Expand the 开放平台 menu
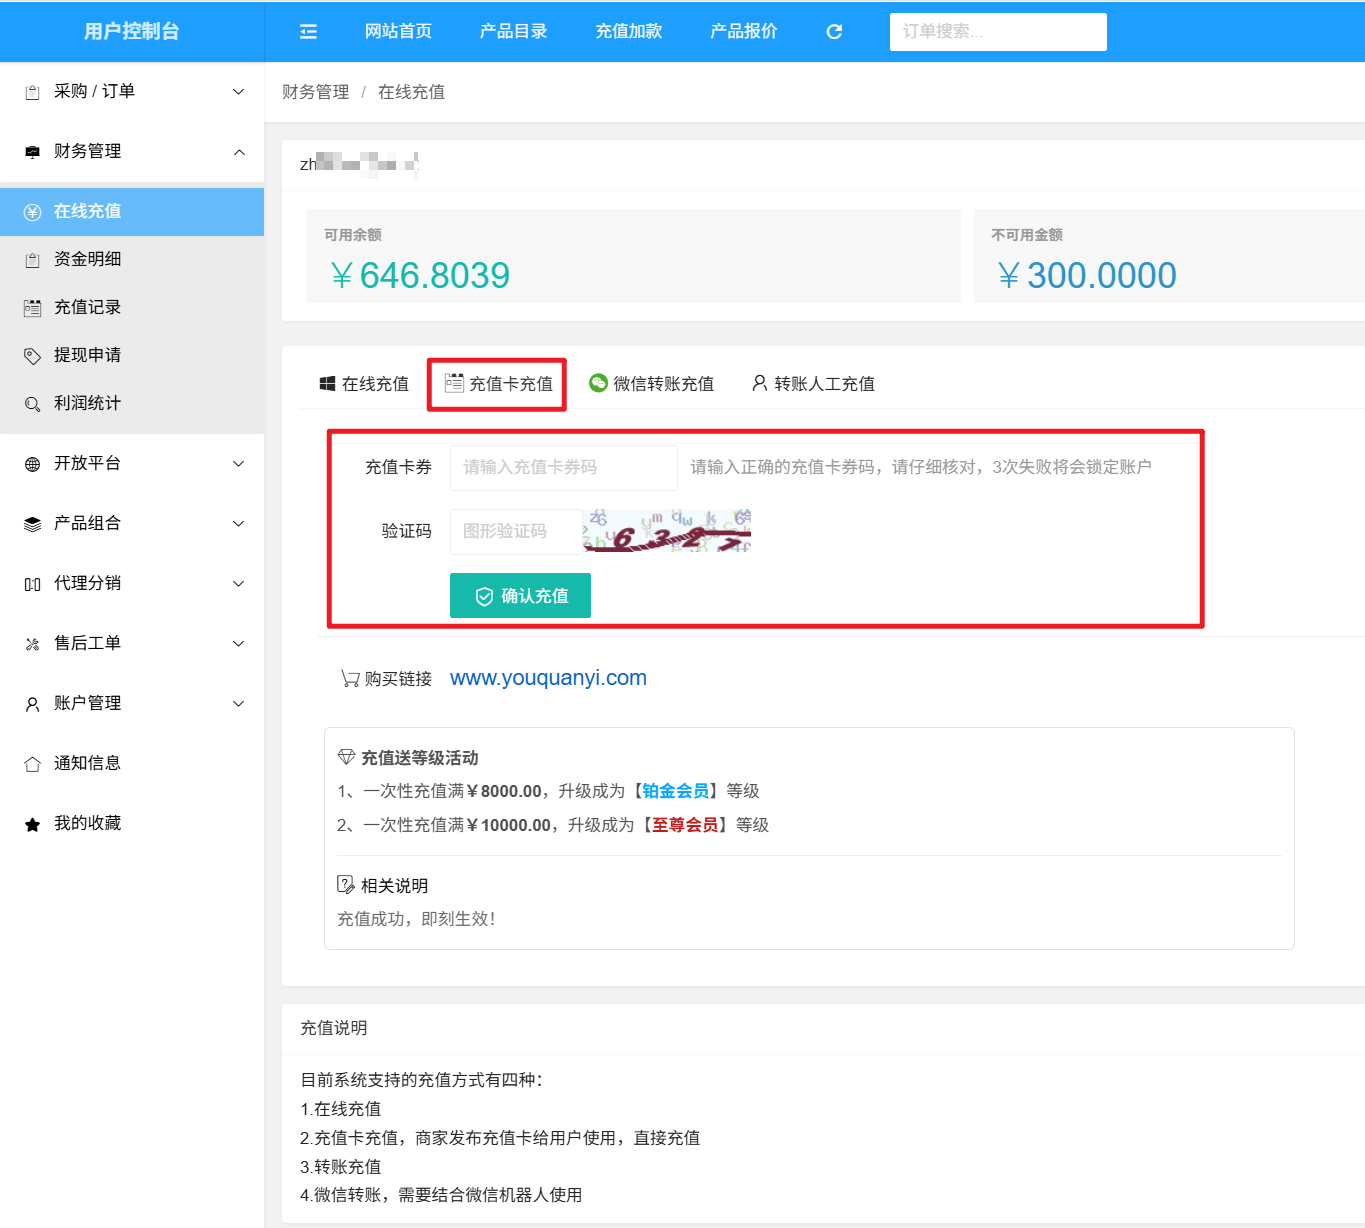Image resolution: width=1365 pixels, height=1228 pixels. (x=132, y=464)
